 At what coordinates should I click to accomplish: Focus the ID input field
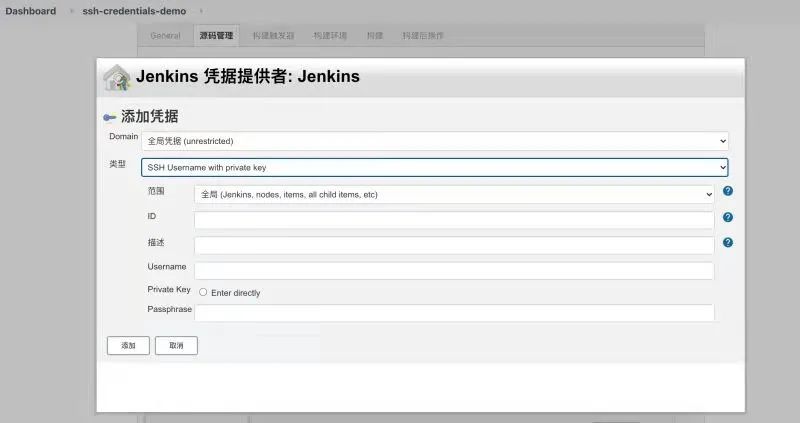tap(454, 220)
